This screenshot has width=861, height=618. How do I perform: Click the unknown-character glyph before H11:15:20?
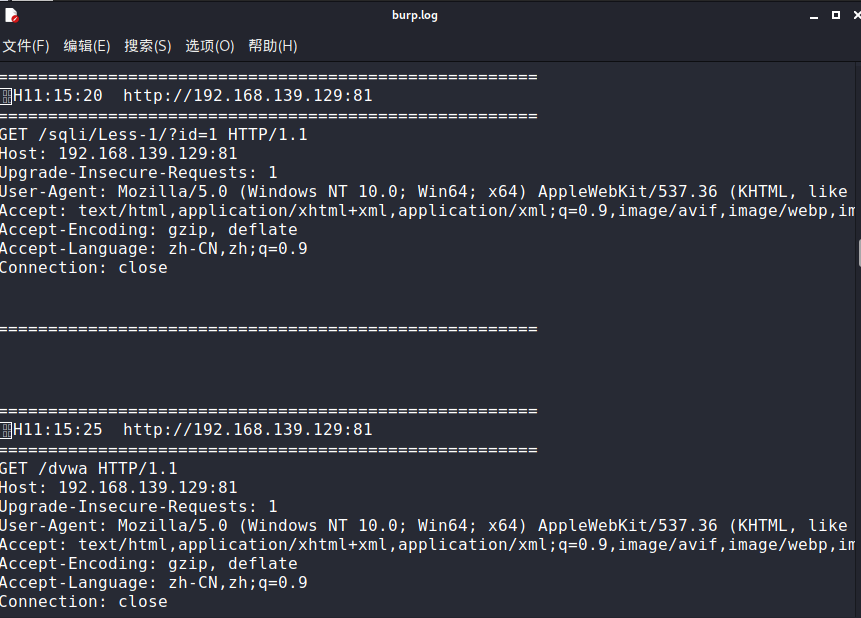point(6,97)
